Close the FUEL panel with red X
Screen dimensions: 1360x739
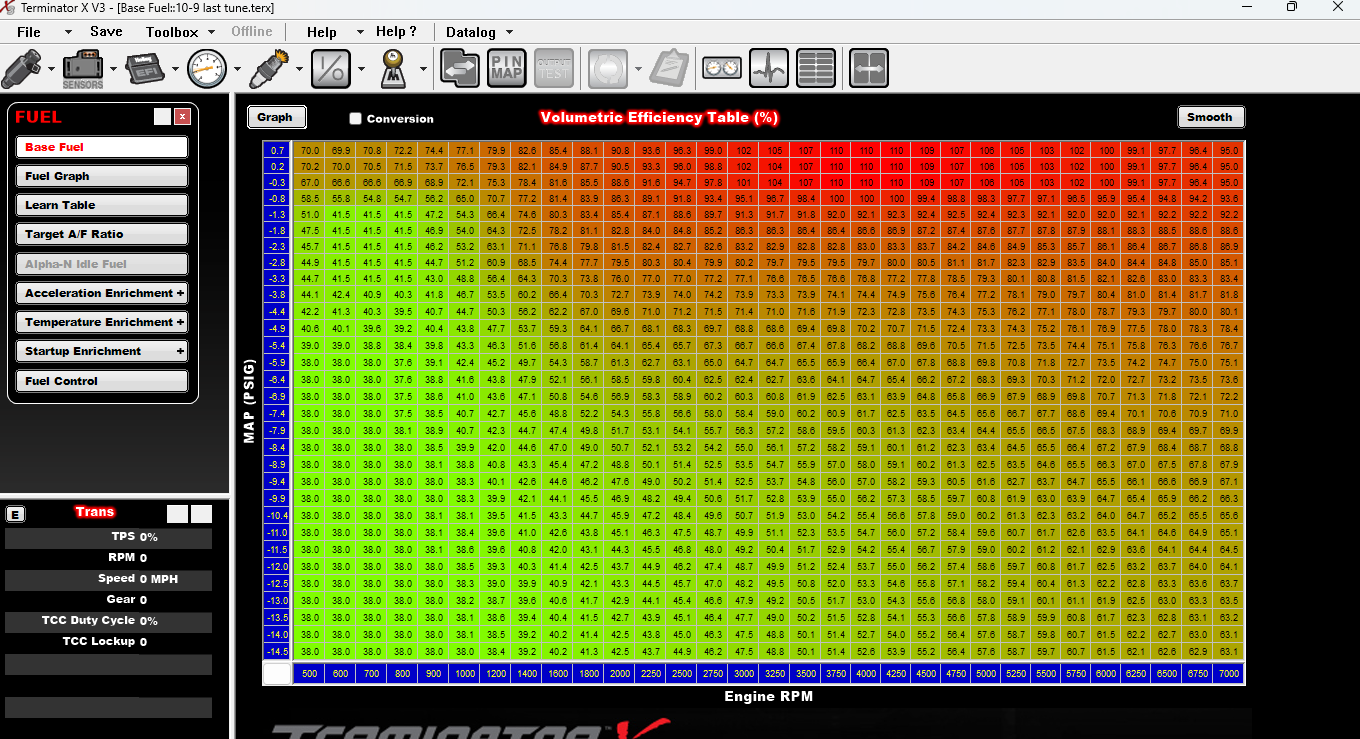pos(182,117)
